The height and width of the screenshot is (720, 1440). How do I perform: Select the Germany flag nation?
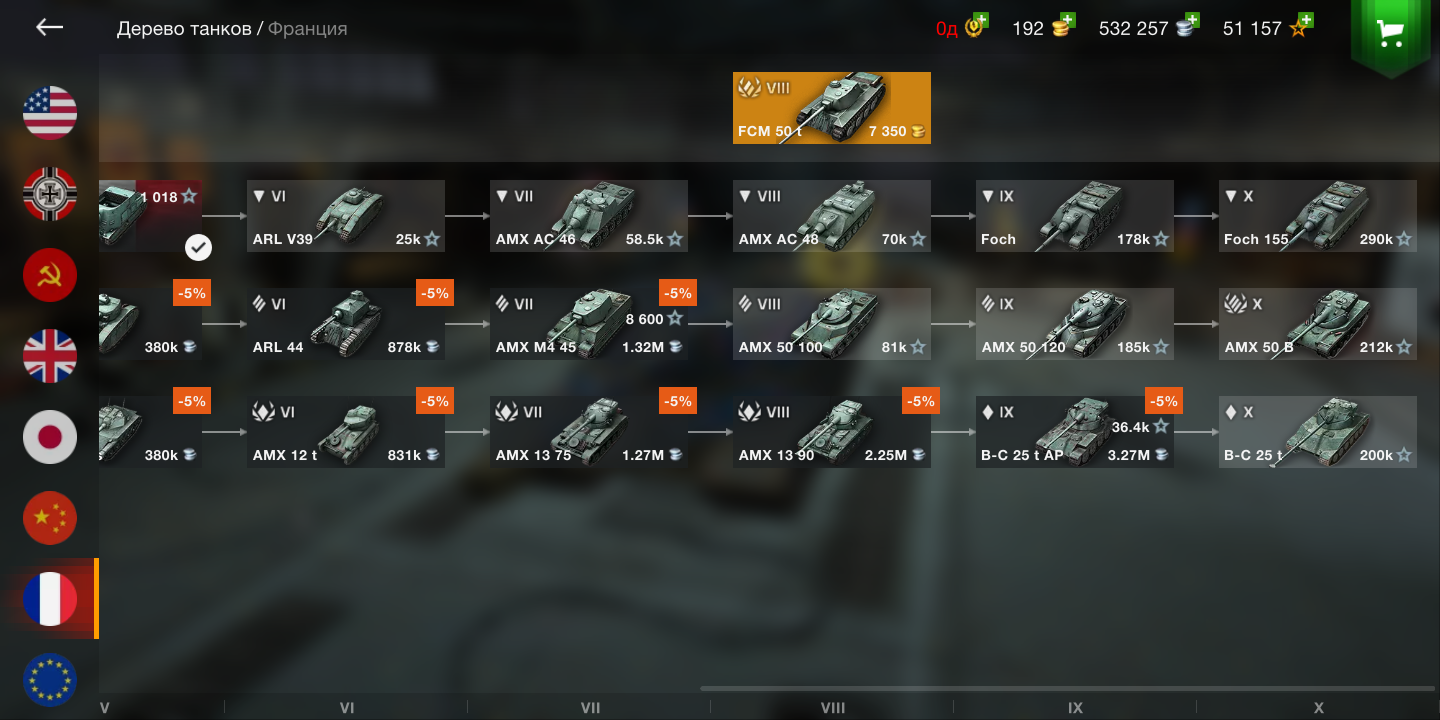coord(50,193)
